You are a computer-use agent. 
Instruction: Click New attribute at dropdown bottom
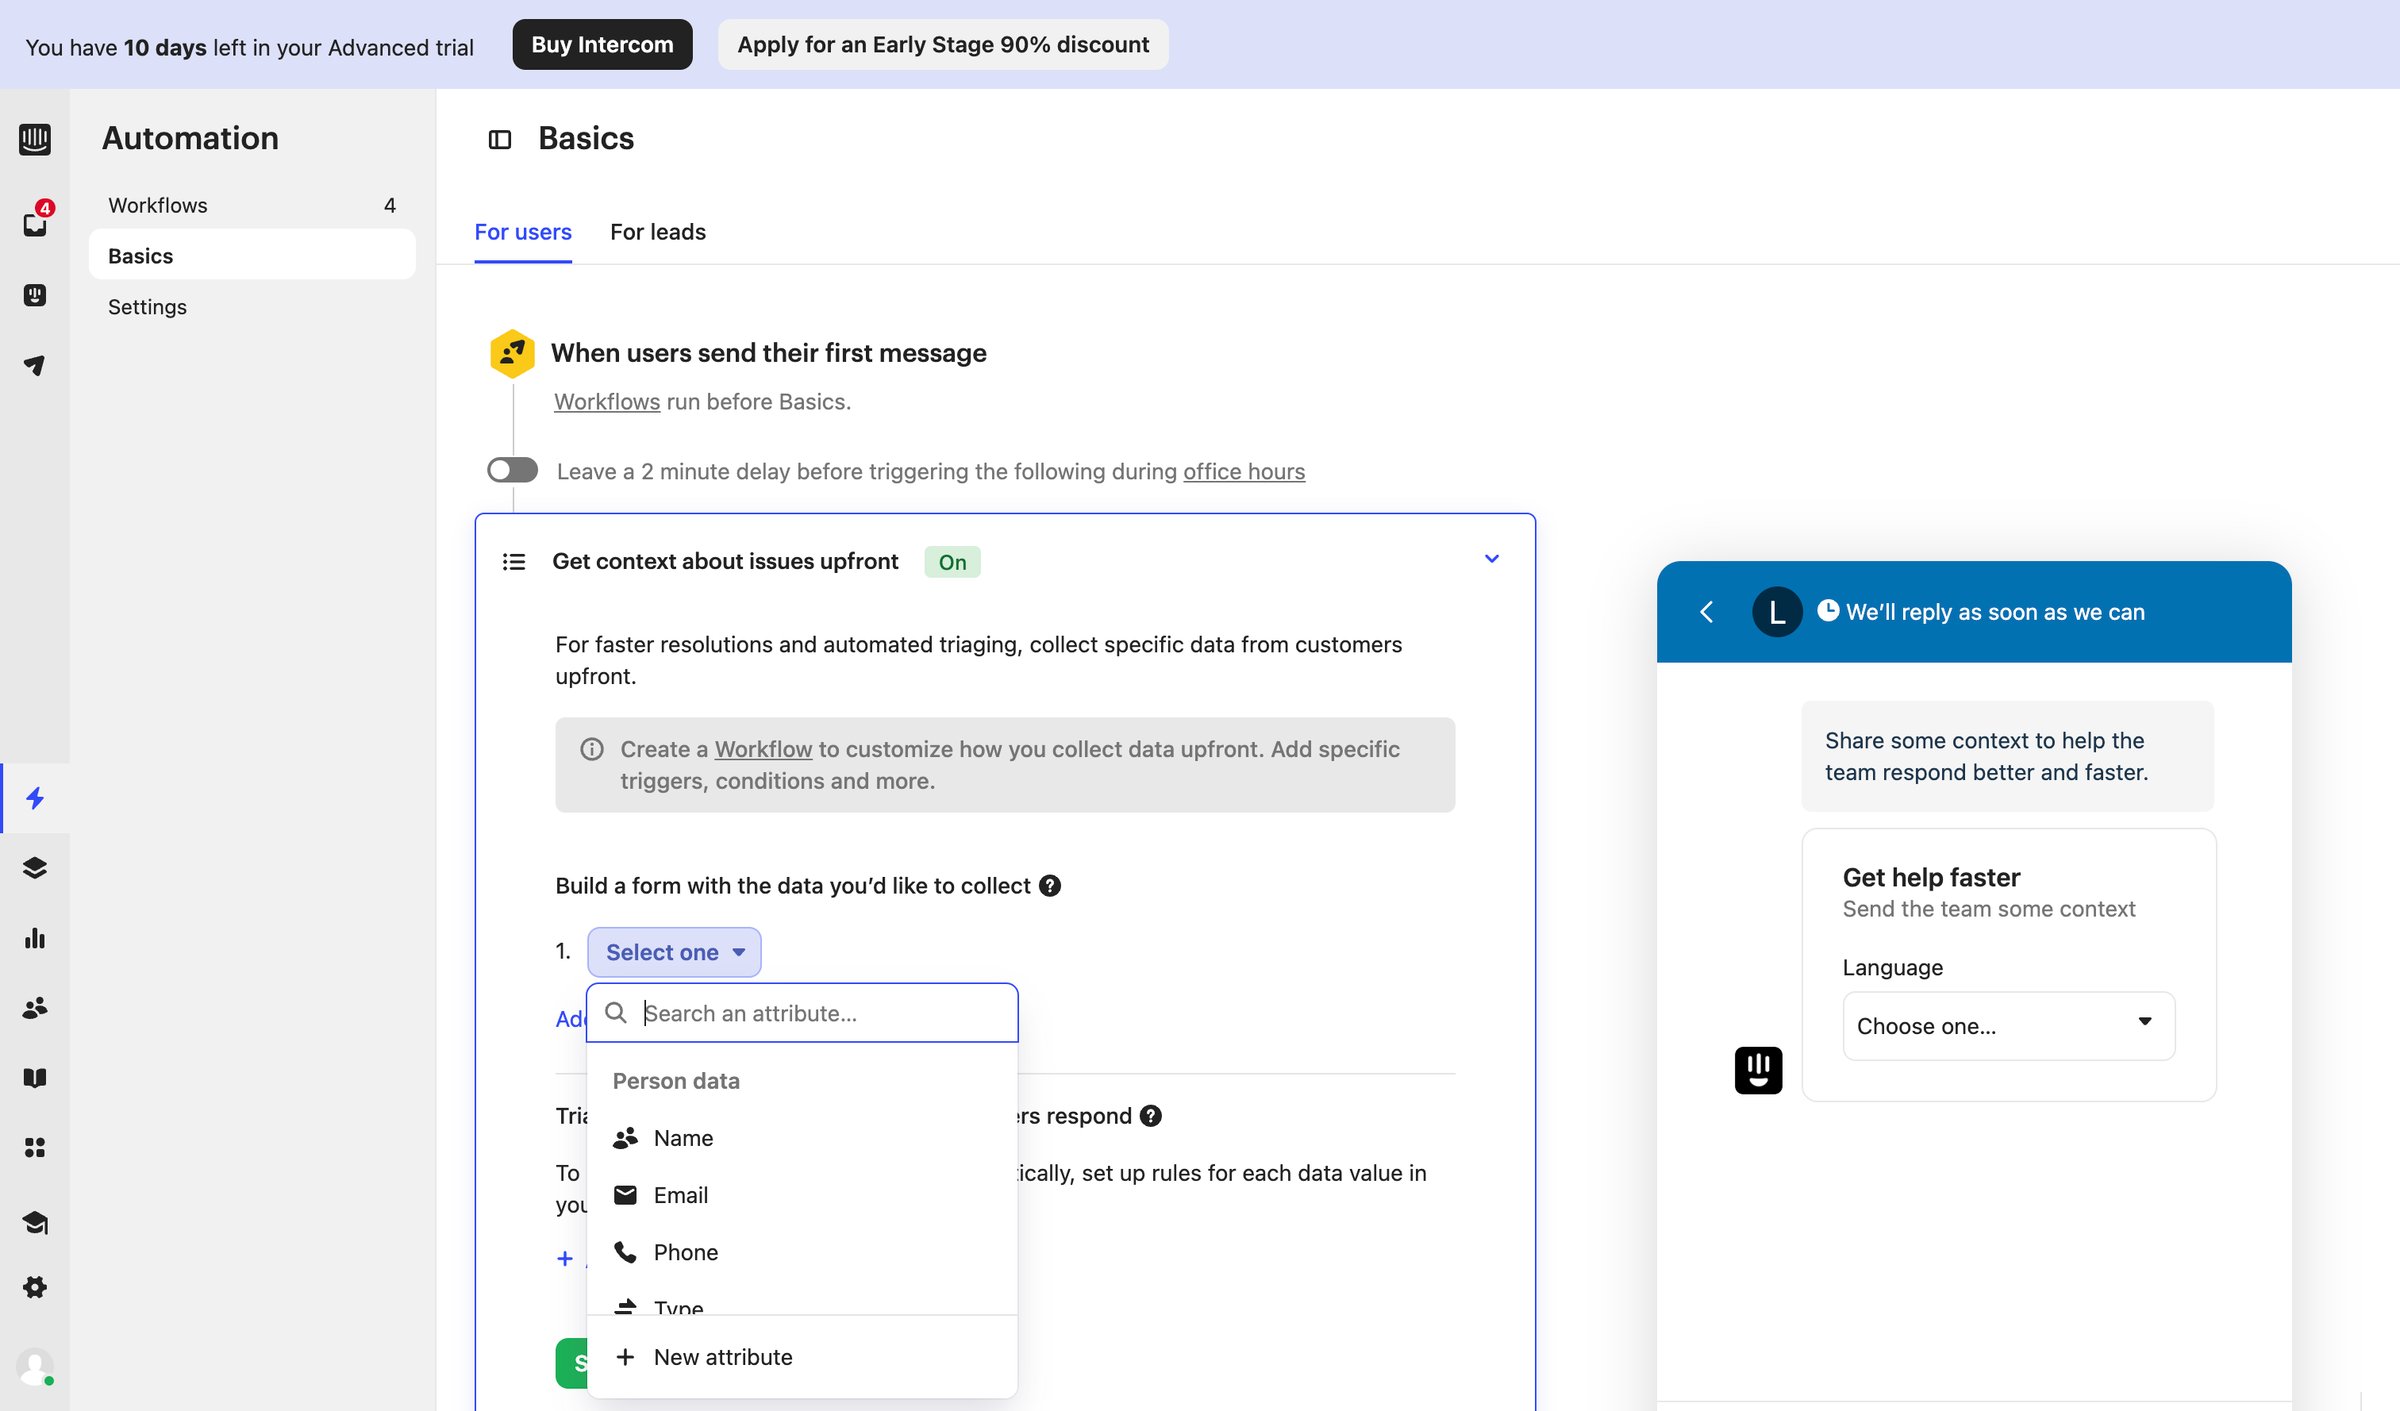coord(802,1357)
